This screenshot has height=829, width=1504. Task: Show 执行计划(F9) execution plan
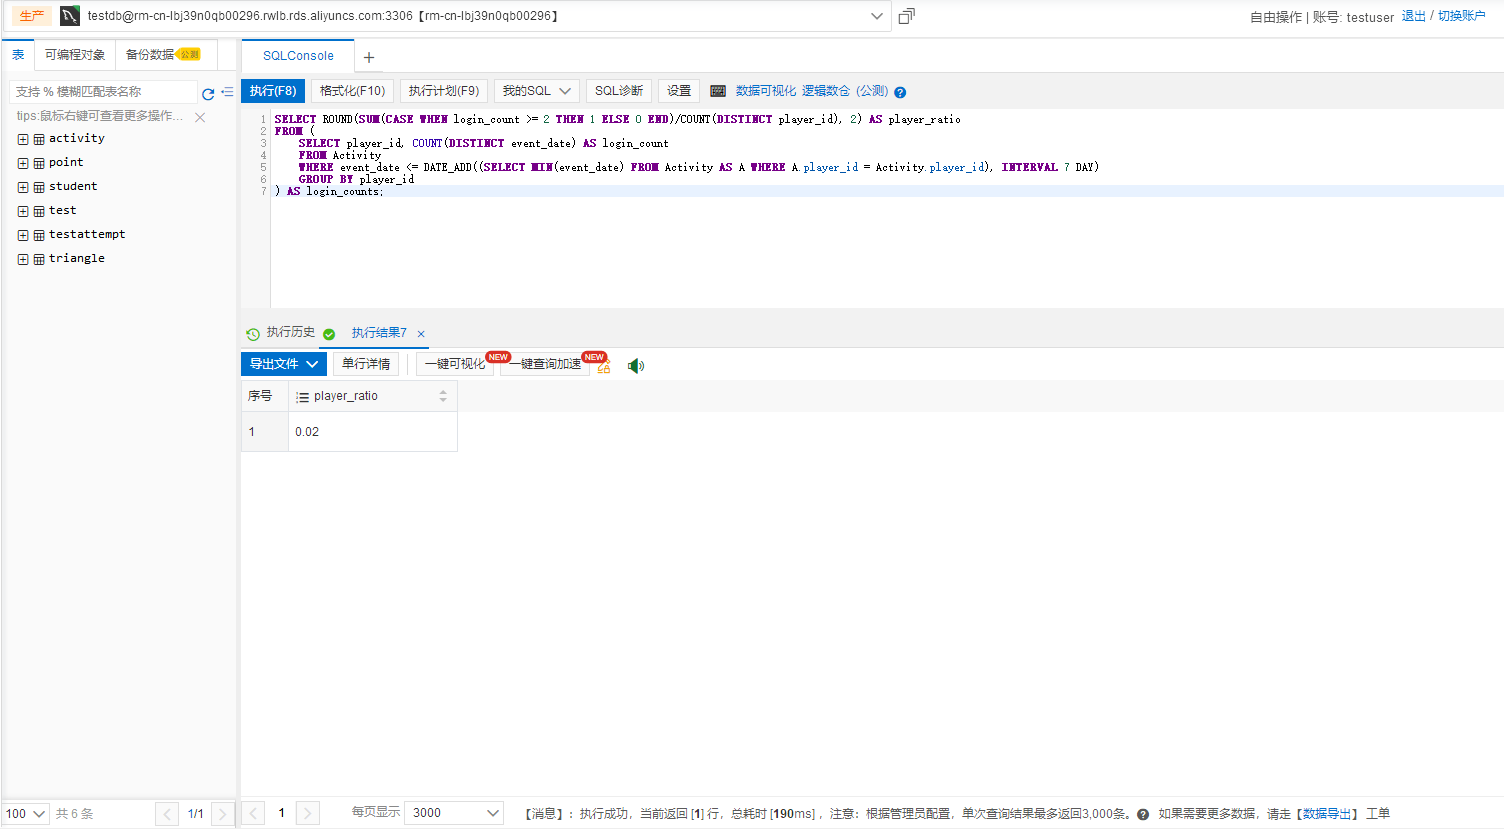pyautogui.click(x=444, y=91)
